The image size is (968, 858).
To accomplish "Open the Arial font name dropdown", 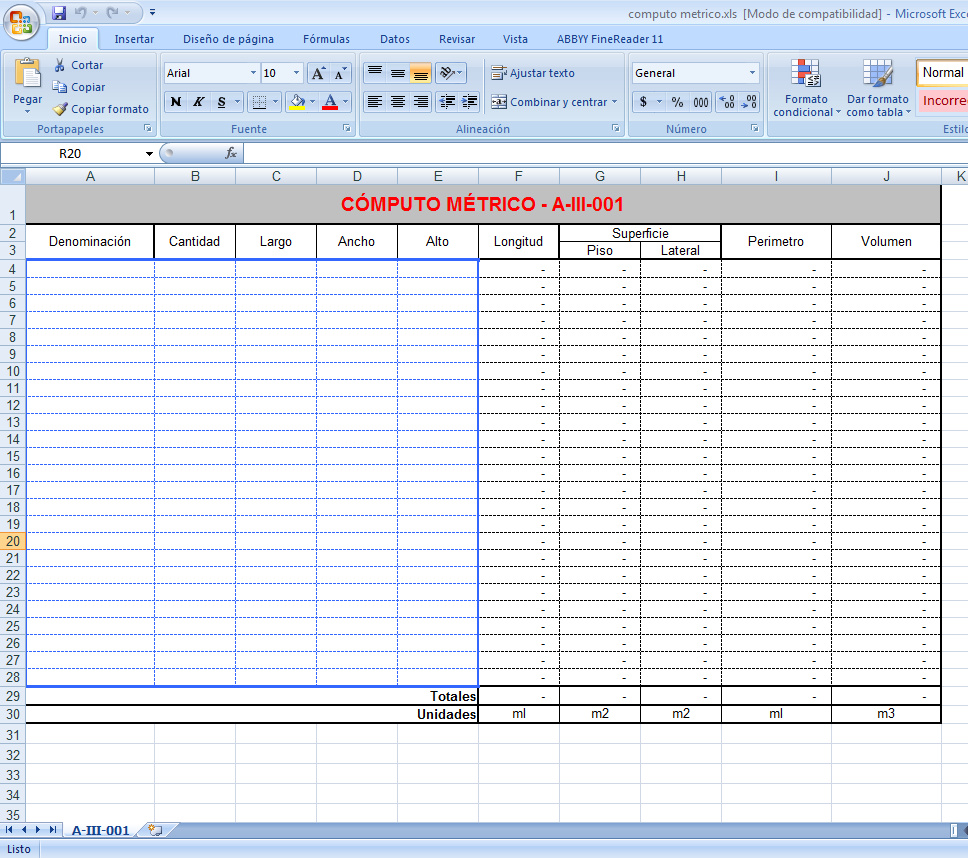I will tap(252, 73).
